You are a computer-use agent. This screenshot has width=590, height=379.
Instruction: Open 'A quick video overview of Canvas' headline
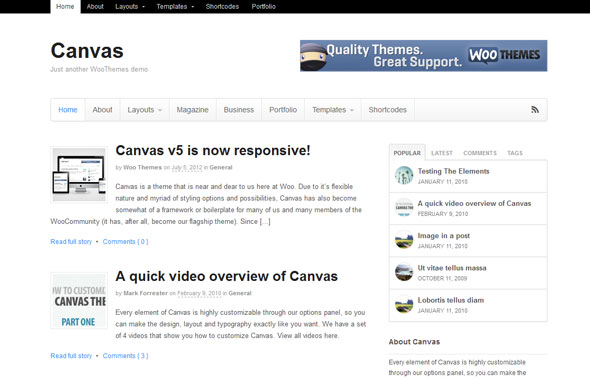pos(227,276)
